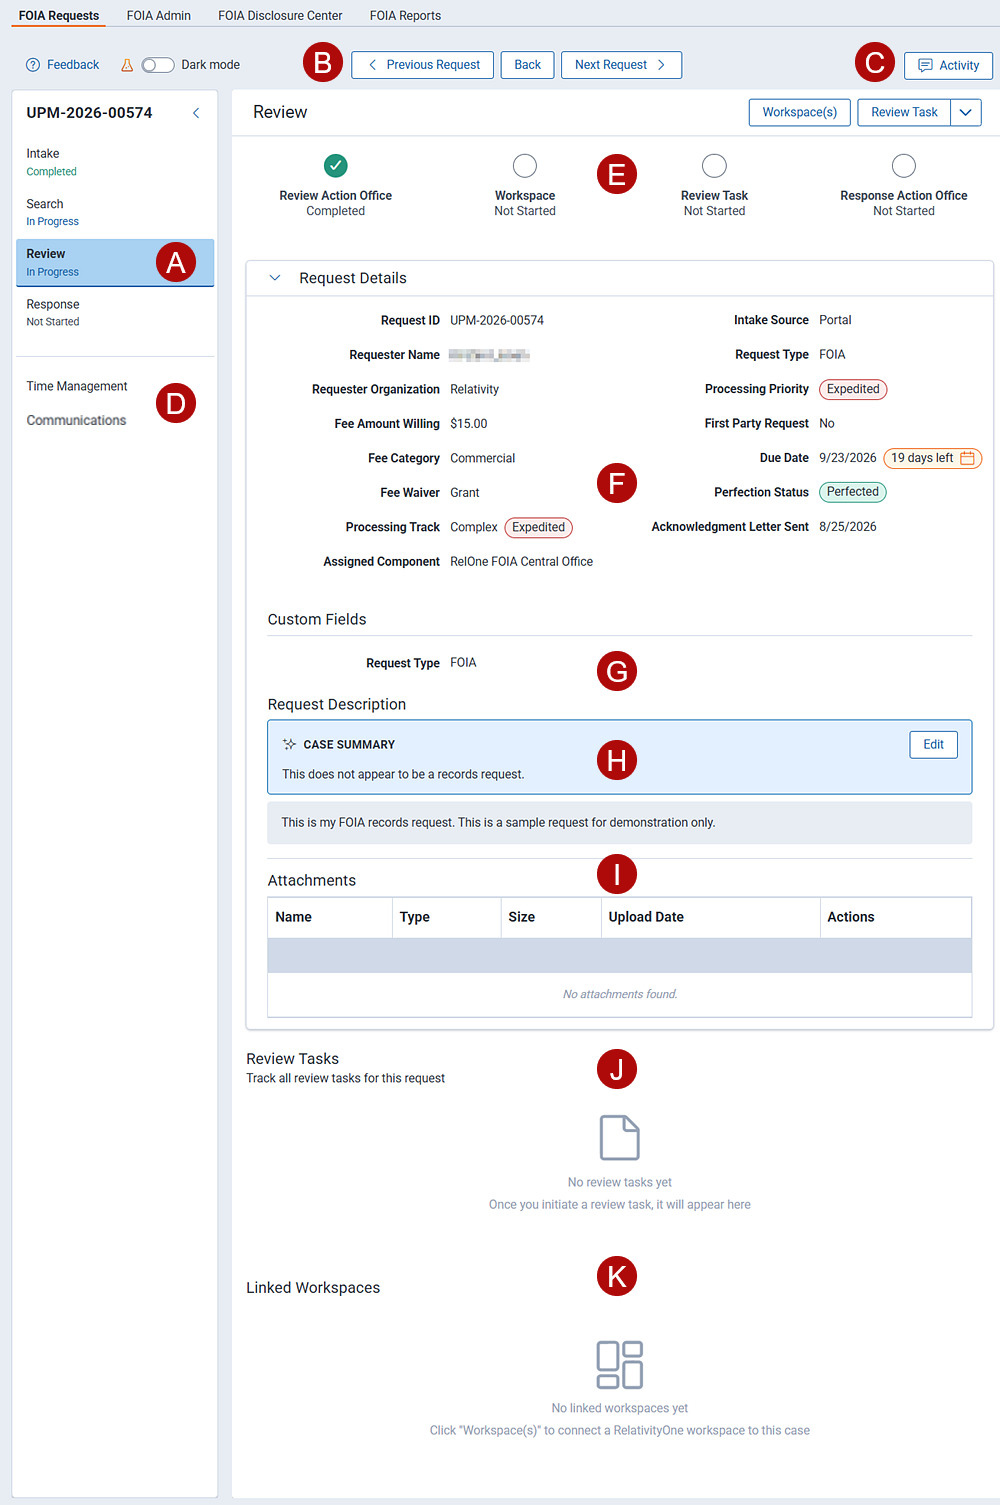Click the Back button

click(528, 65)
